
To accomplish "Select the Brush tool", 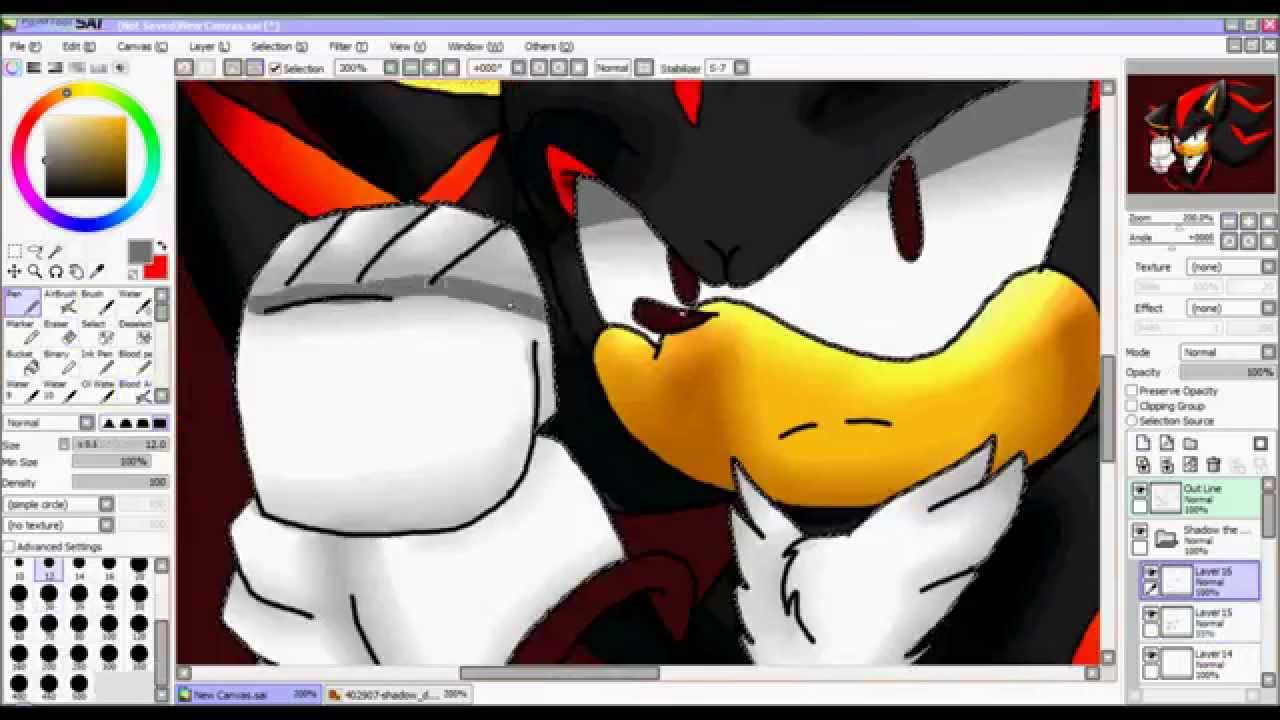I will [96, 303].
